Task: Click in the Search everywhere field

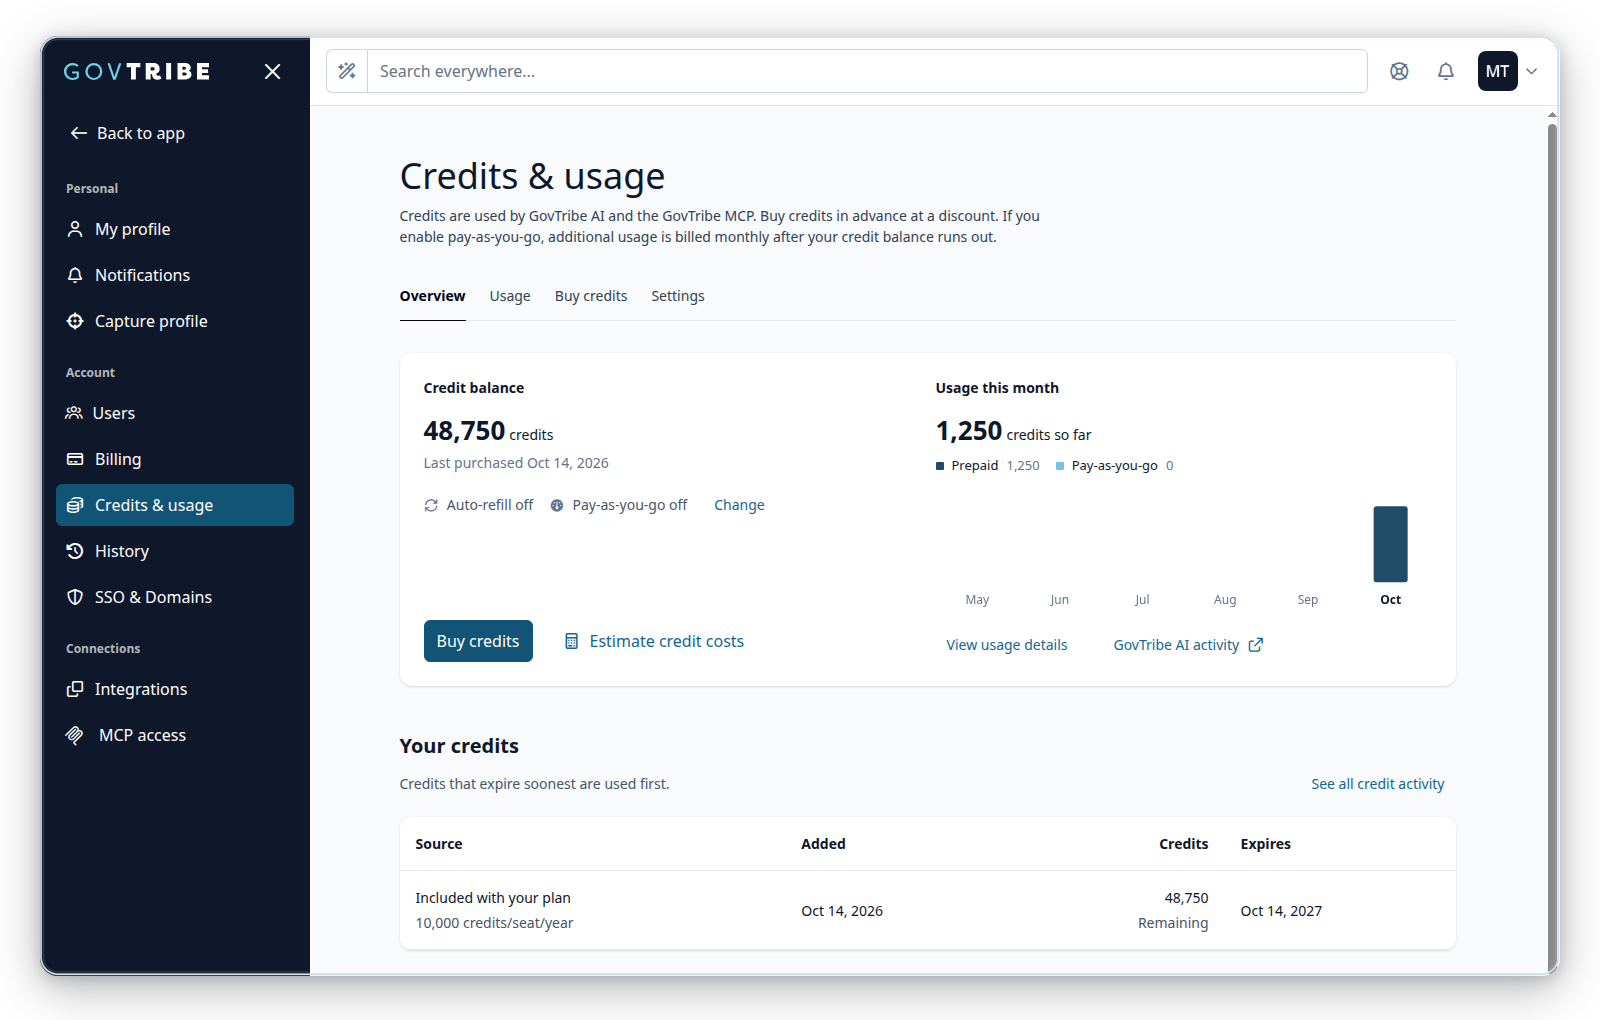Action: click(867, 71)
